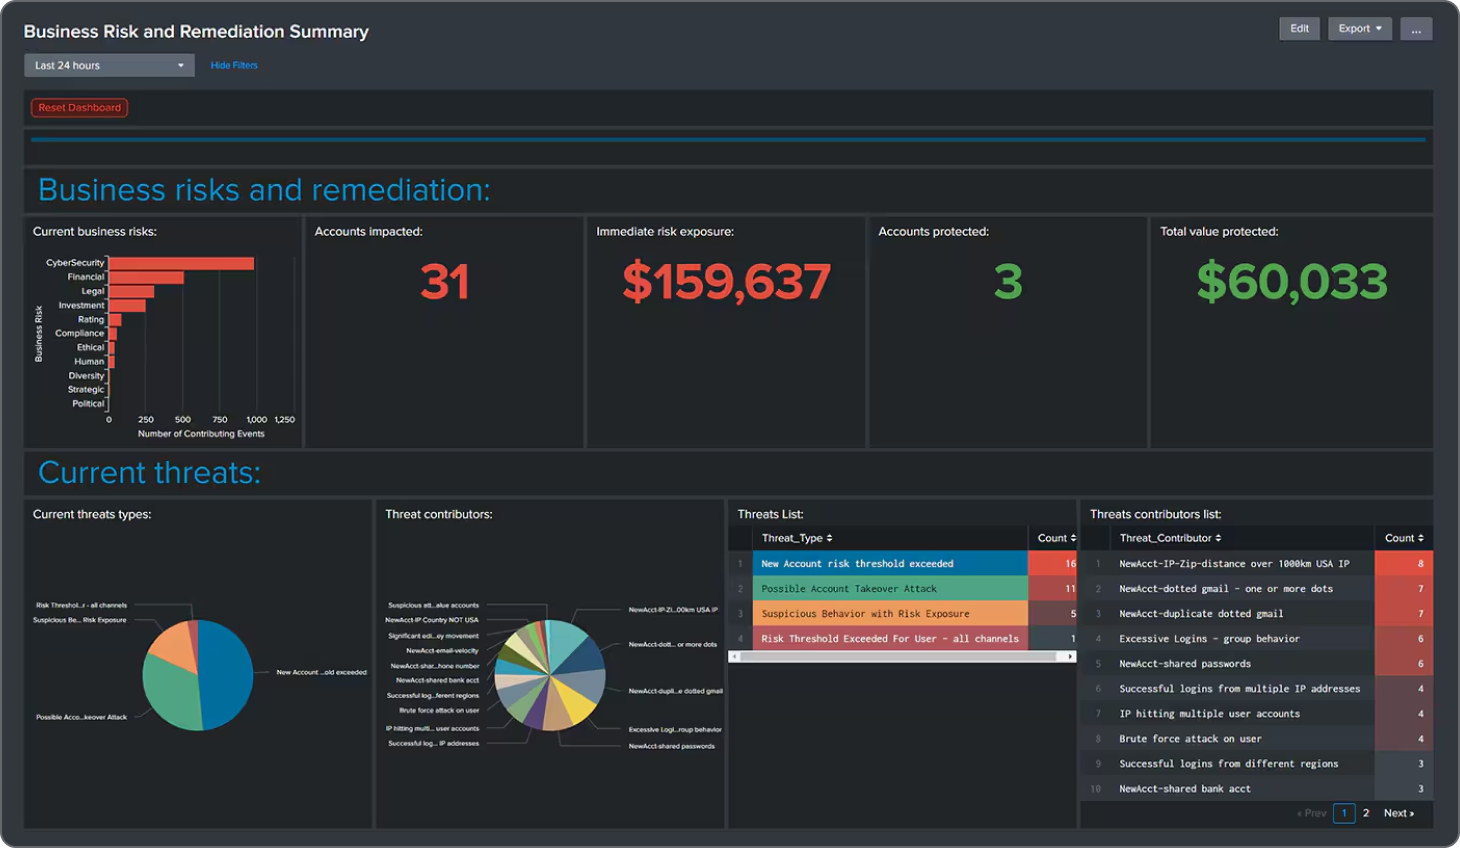The image size is (1460, 848).
Task: Select the 'New Account risk threshold exceeded' row
Action: (x=903, y=564)
